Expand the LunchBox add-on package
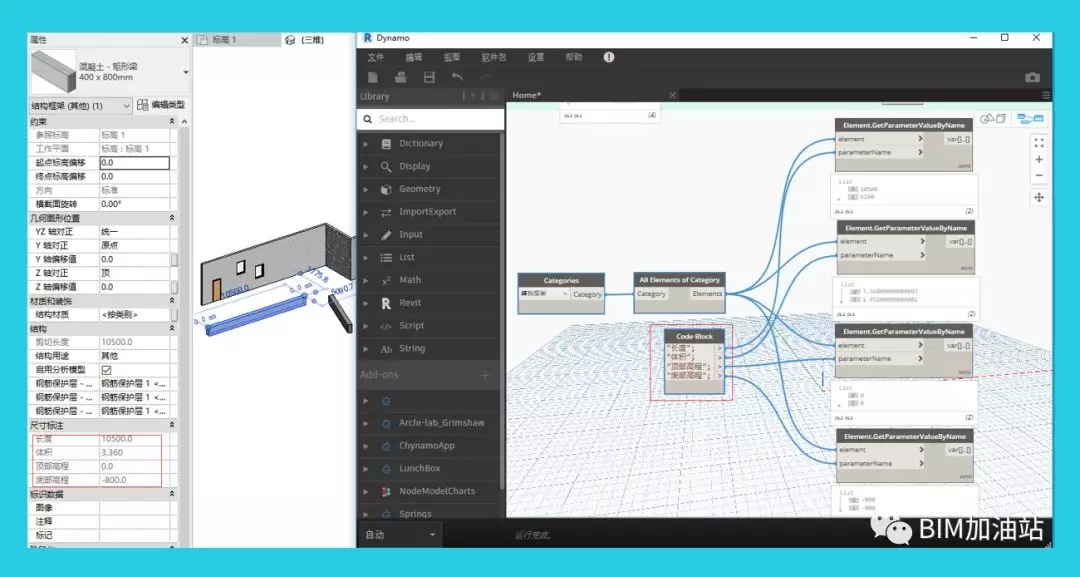1080x577 pixels. pos(419,468)
